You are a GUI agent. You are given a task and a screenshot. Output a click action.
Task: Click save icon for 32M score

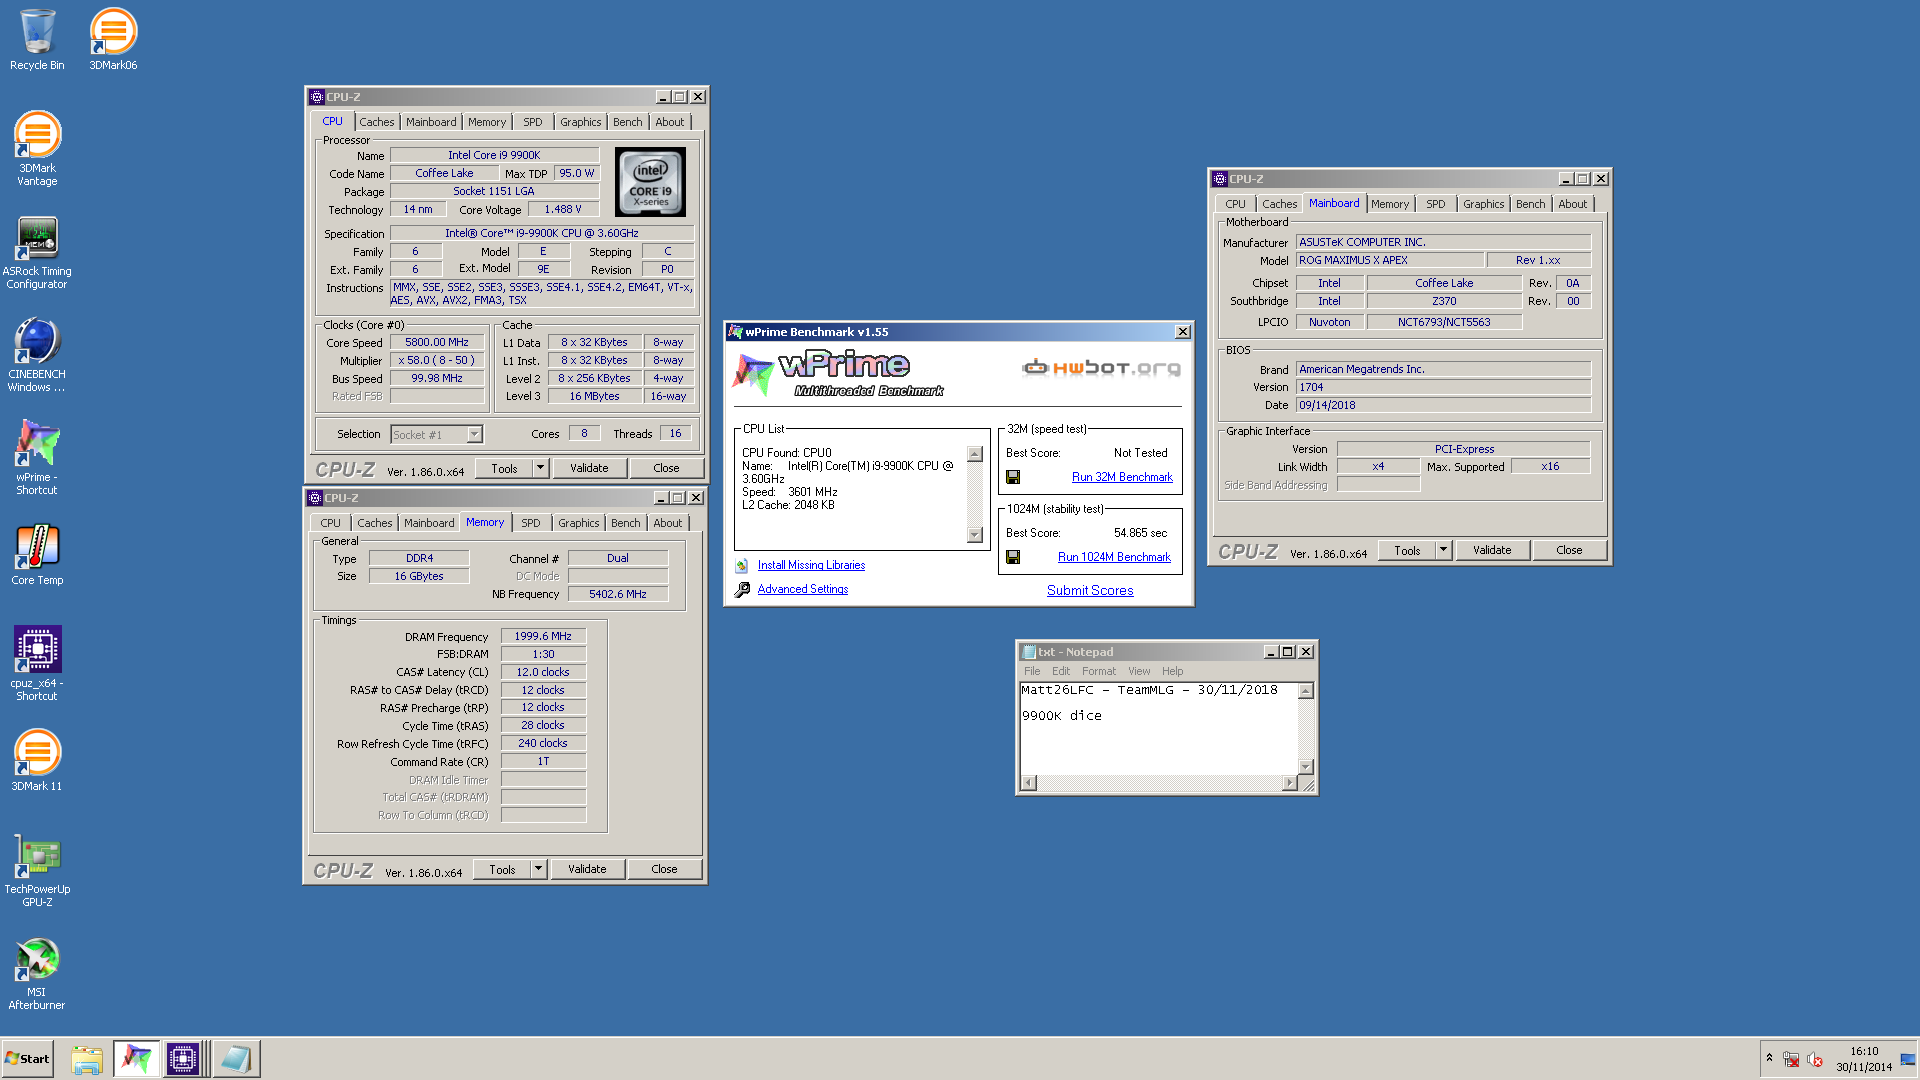[1013, 478]
